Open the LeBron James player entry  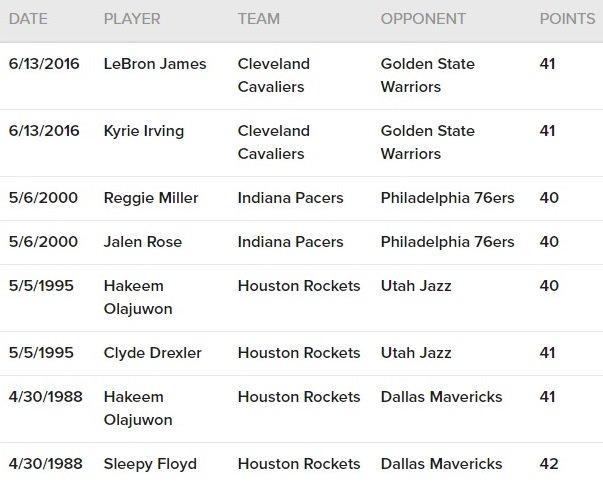click(x=155, y=64)
